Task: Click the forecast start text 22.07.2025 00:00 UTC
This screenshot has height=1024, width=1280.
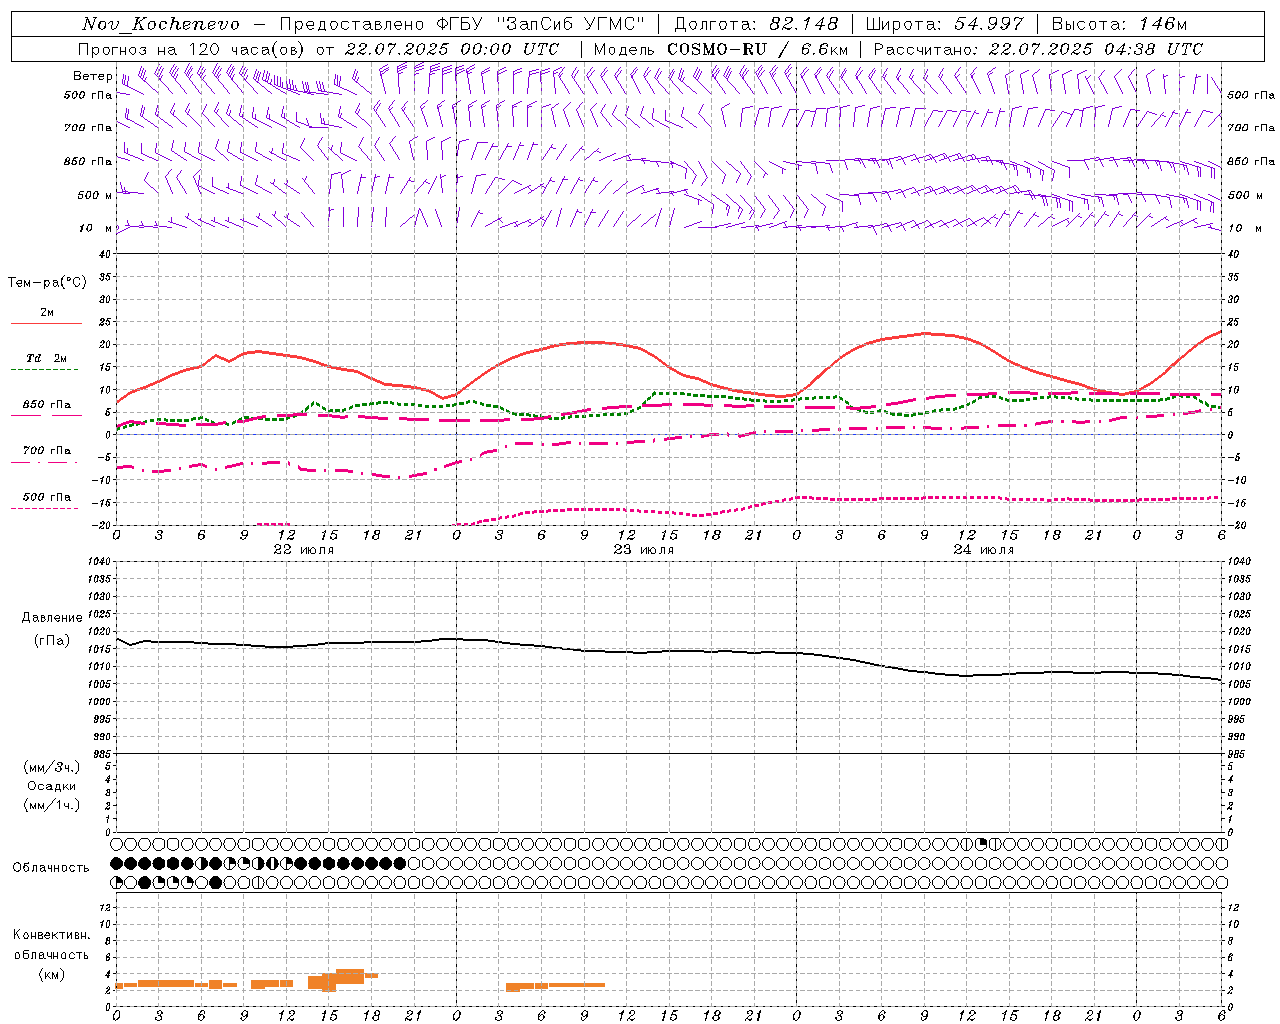Action: click(x=452, y=49)
